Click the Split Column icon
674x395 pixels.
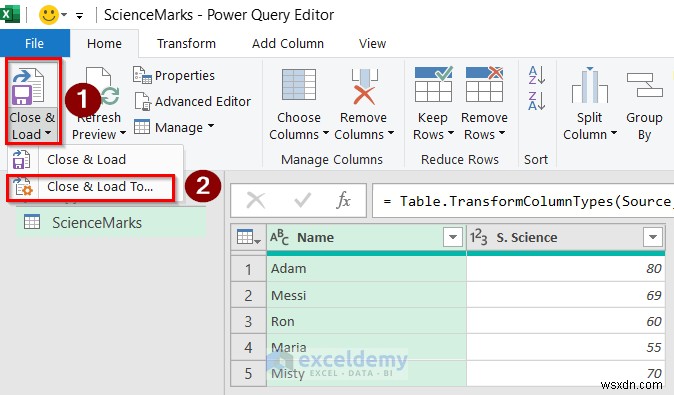tap(590, 85)
